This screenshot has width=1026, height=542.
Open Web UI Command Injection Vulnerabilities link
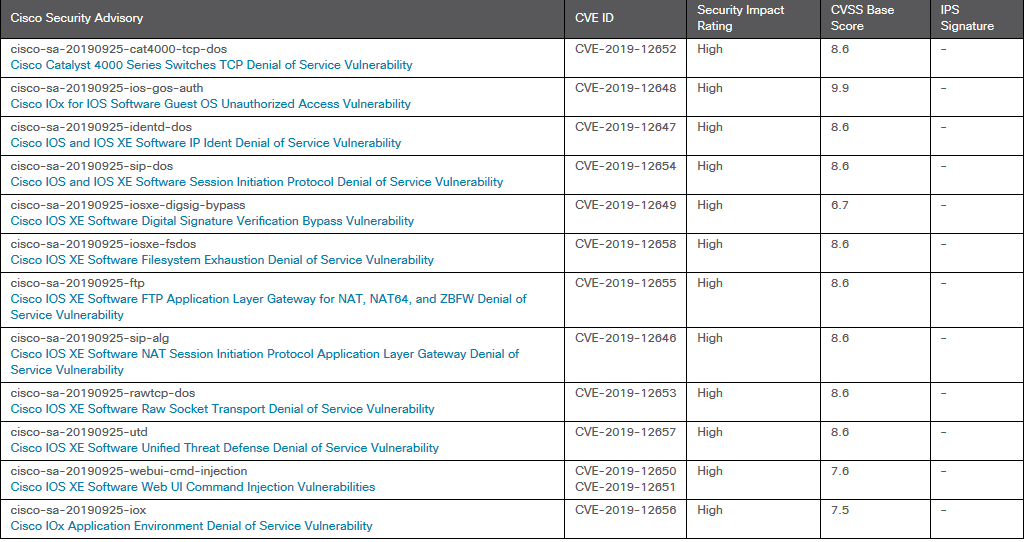(x=193, y=487)
